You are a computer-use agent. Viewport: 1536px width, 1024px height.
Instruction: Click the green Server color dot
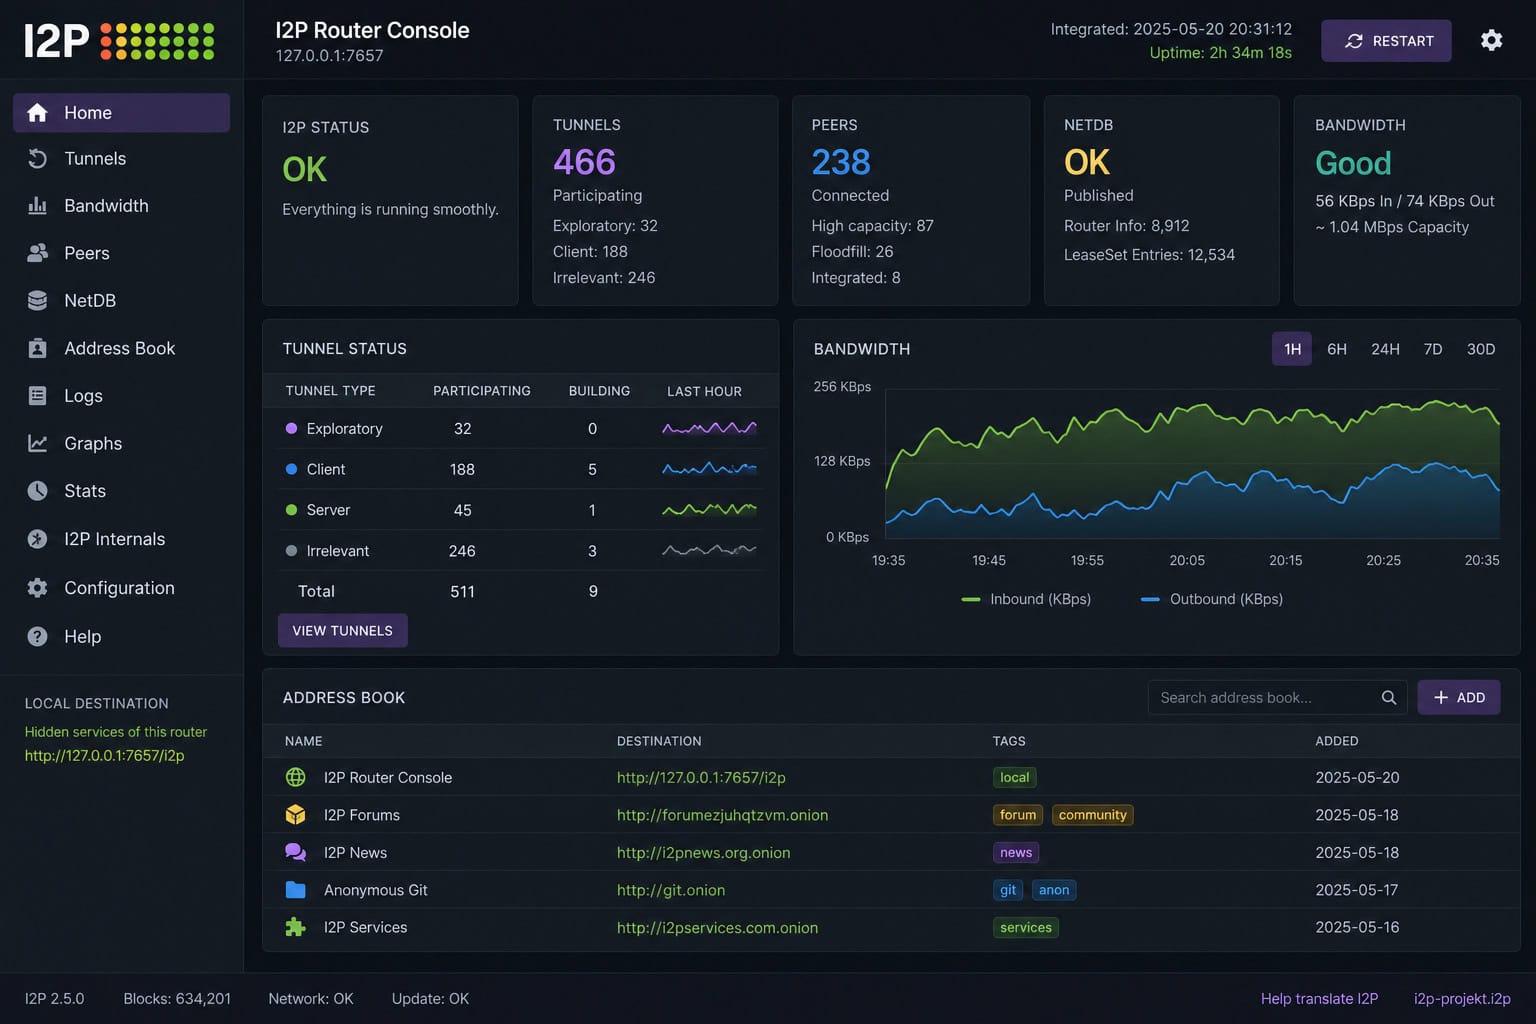coord(291,510)
